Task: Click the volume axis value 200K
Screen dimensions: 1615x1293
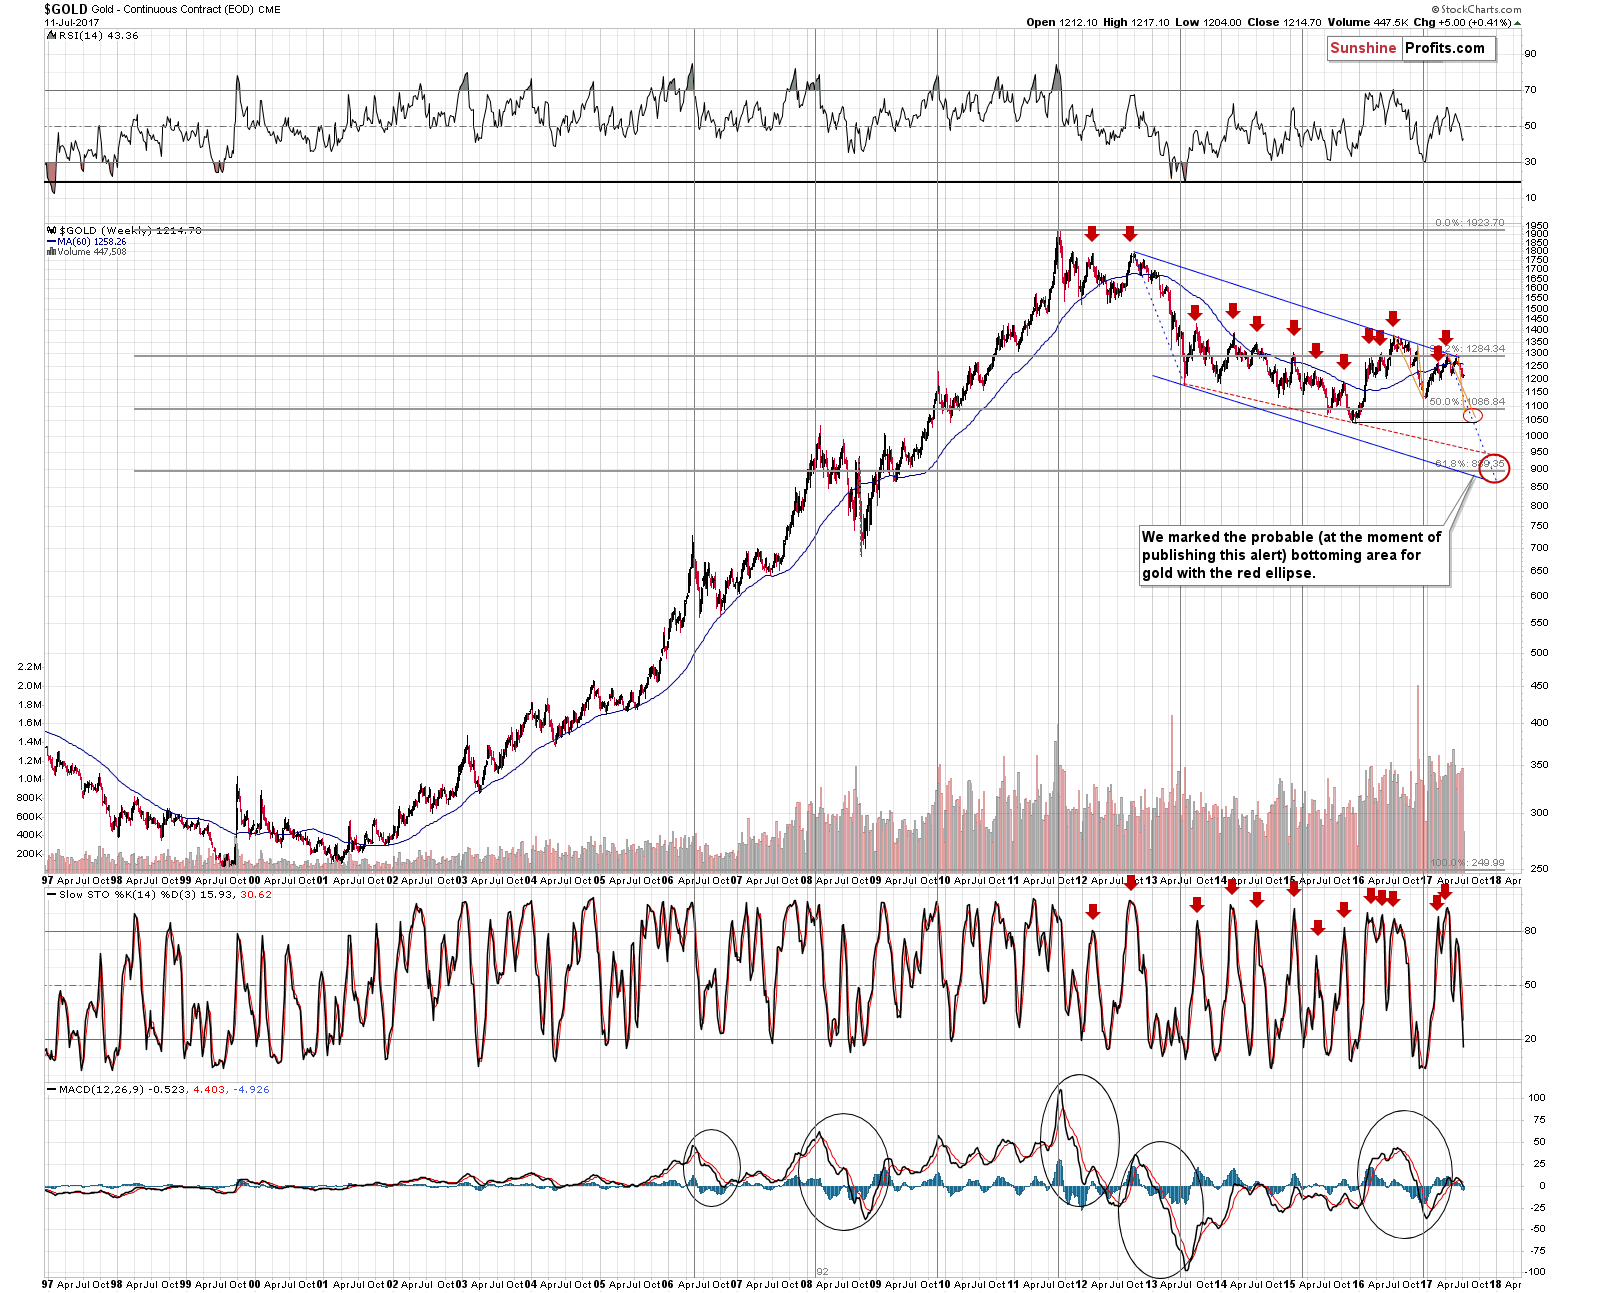Action: 30,854
